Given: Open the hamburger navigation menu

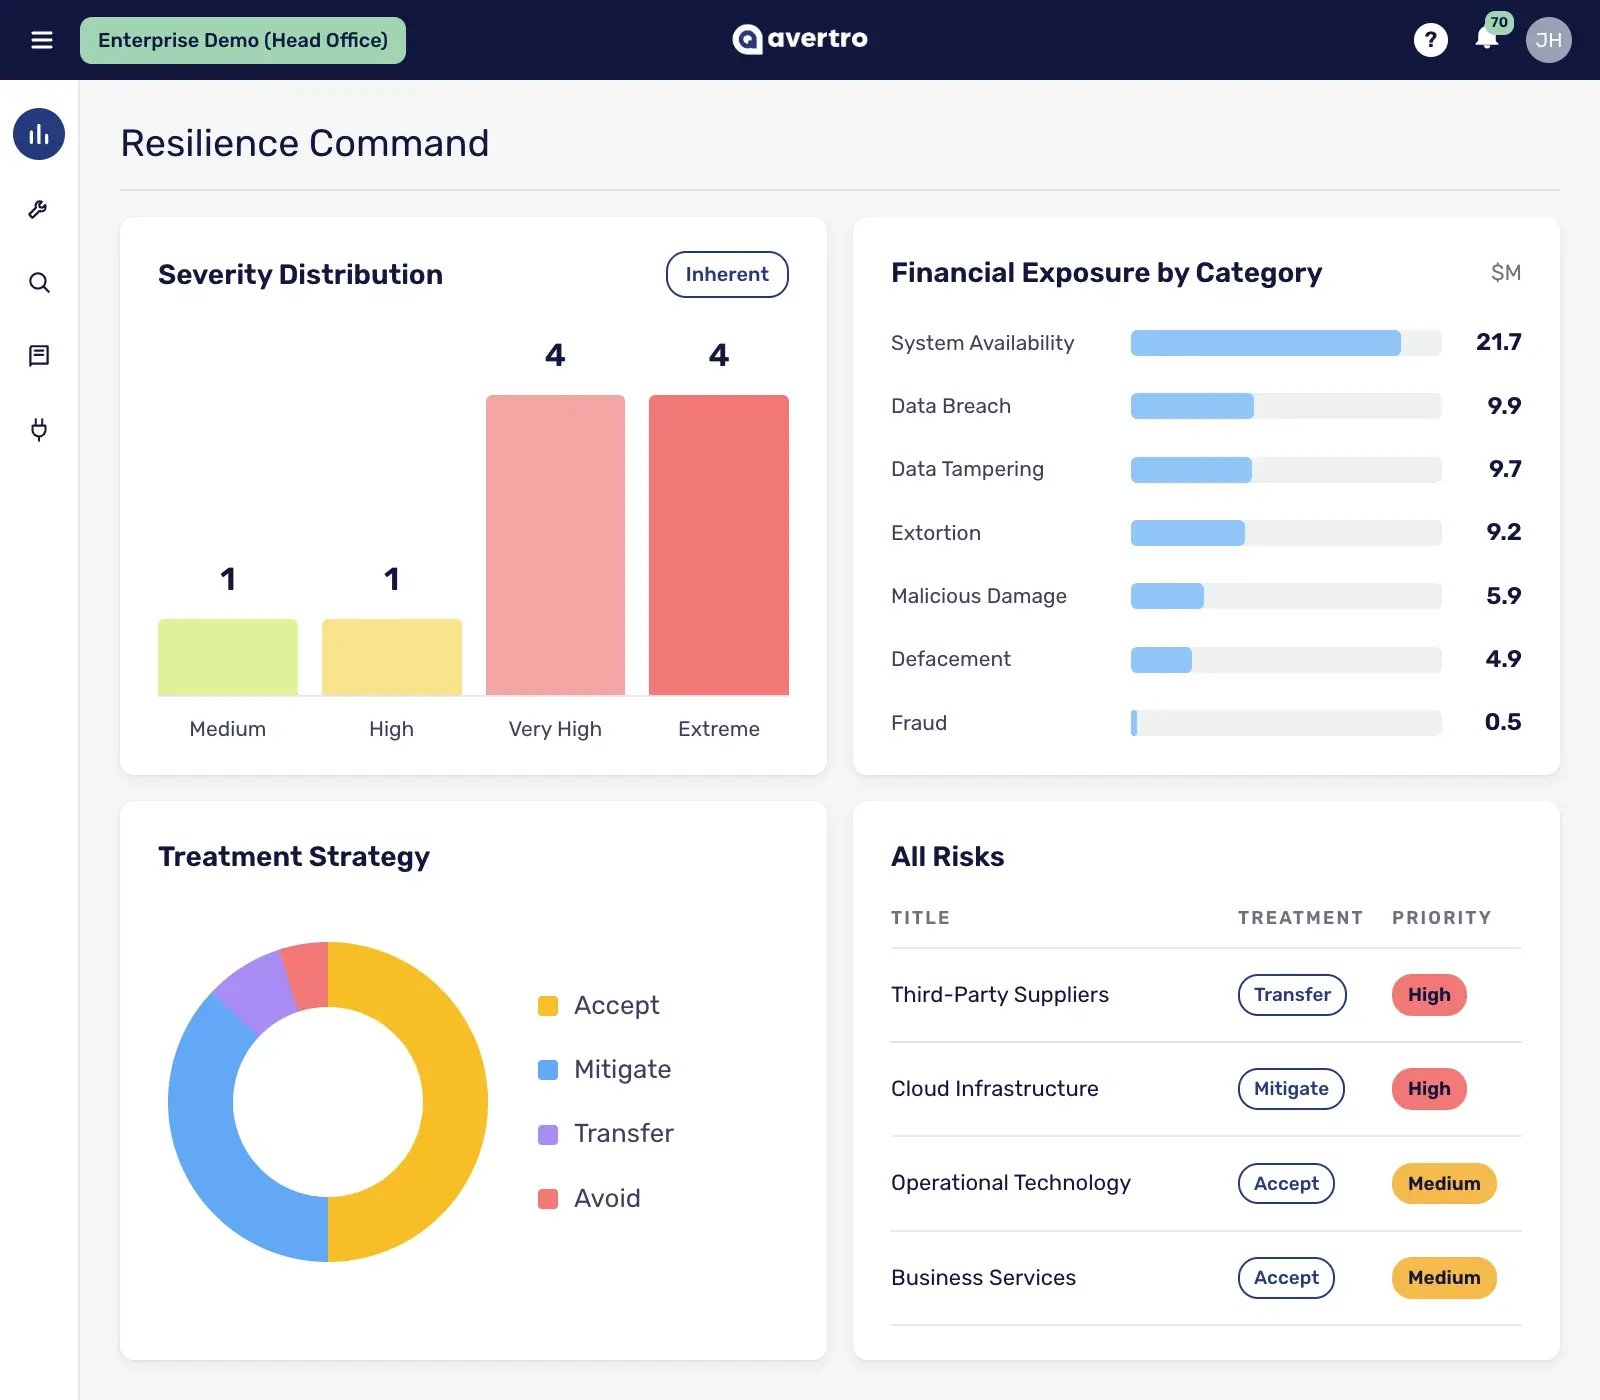Looking at the screenshot, I should [x=41, y=40].
